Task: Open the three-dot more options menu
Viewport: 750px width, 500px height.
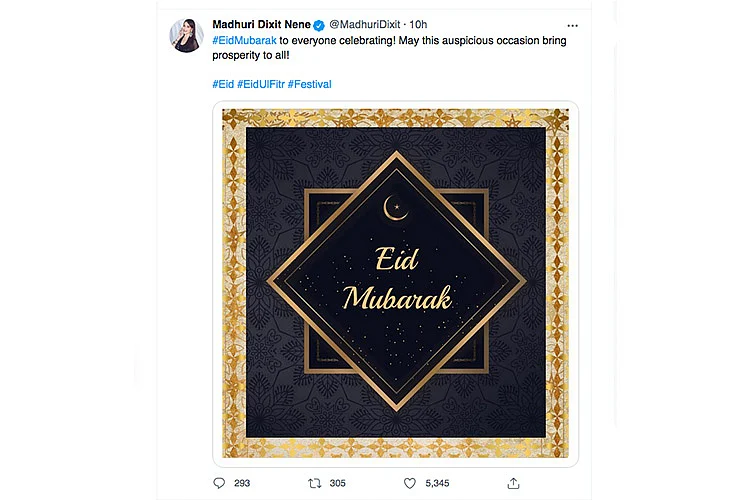Action: (573, 25)
